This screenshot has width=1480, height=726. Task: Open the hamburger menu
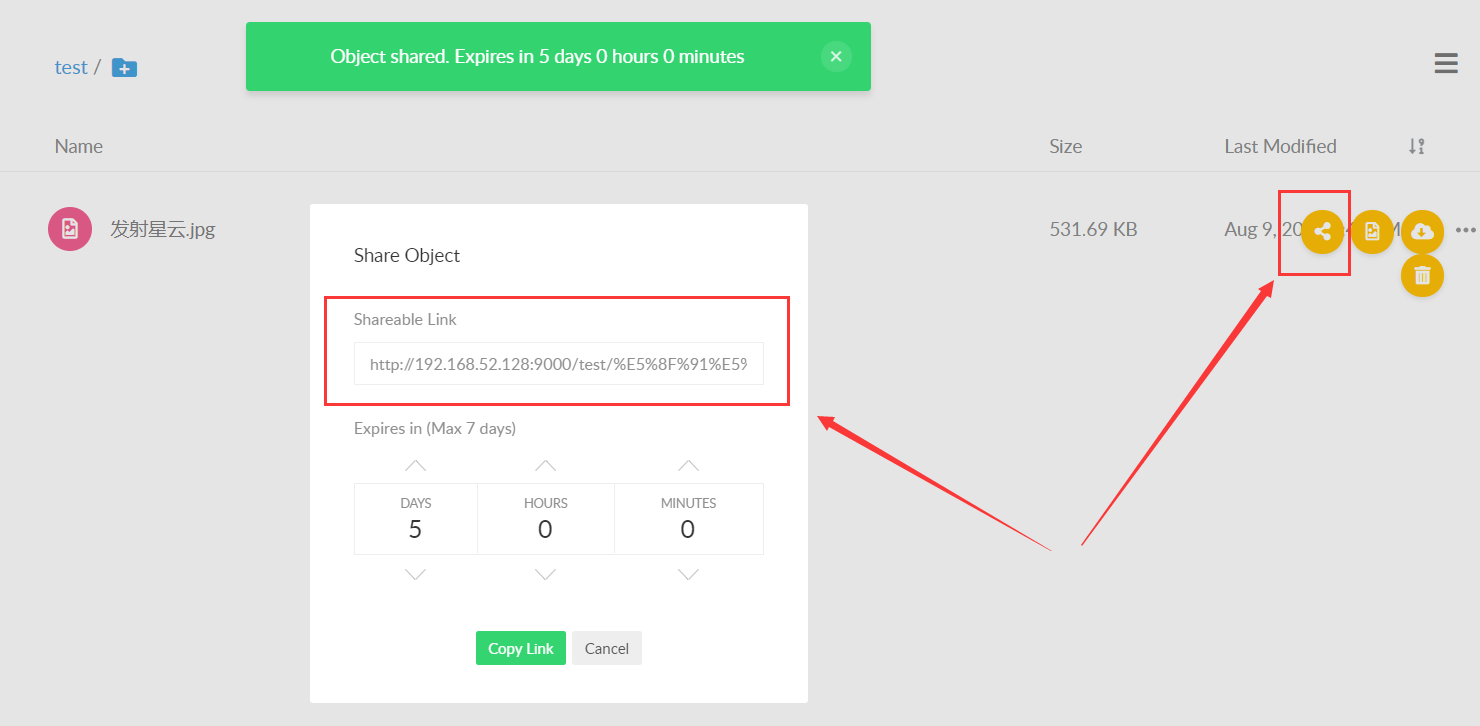[1445, 64]
